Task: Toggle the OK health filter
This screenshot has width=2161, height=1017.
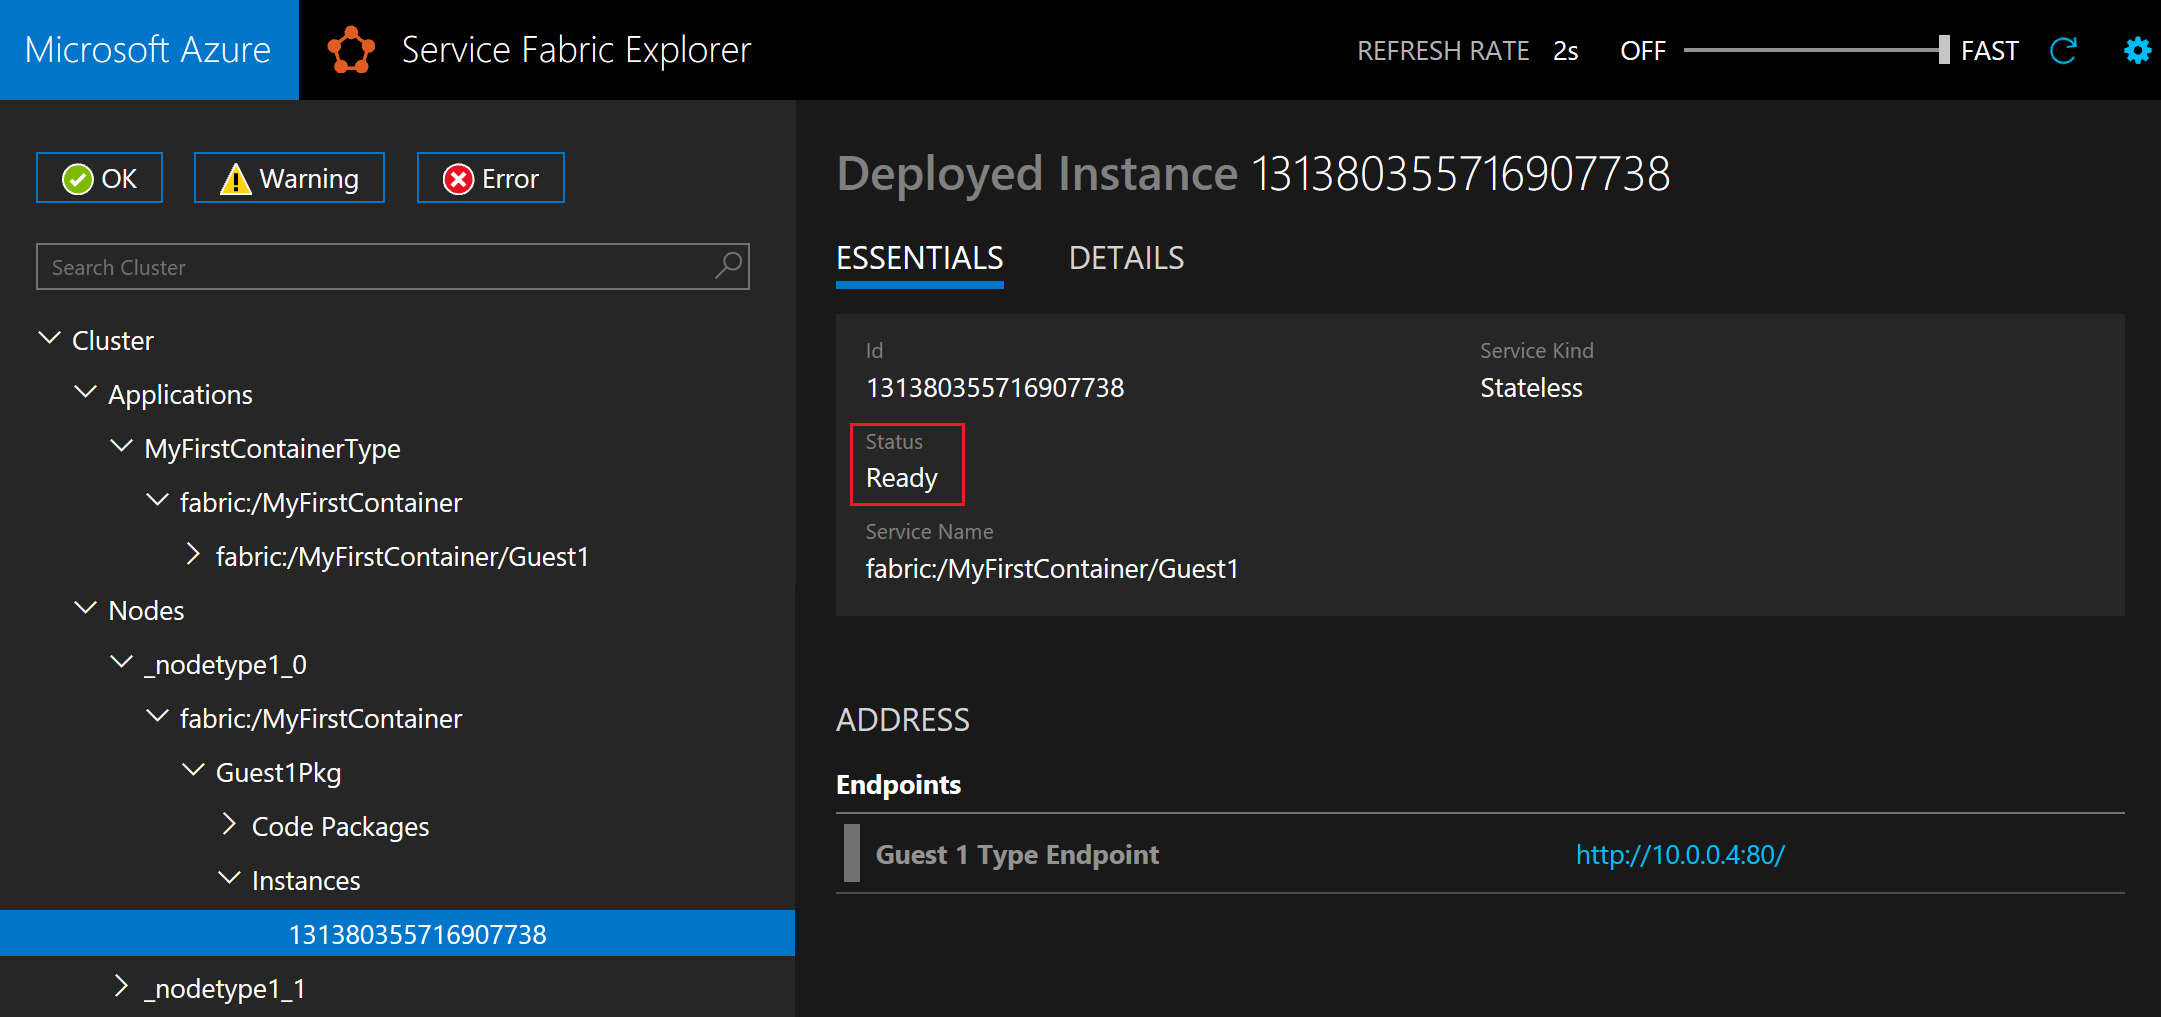Action: (x=100, y=178)
